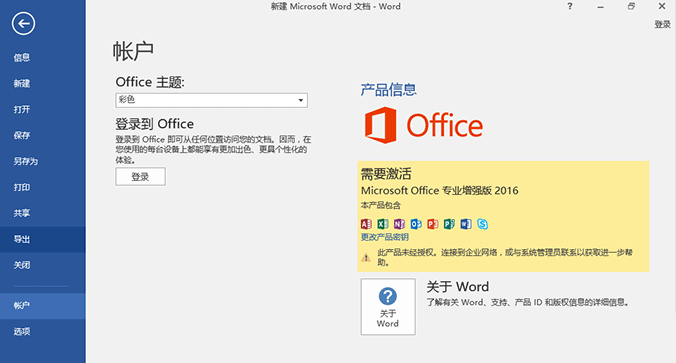Viewport: 676px width, 363px height.
Task: Click the Outlook app icon
Action: point(416,224)
